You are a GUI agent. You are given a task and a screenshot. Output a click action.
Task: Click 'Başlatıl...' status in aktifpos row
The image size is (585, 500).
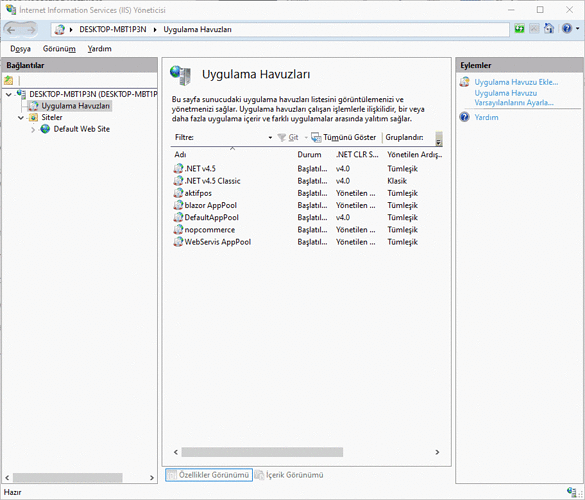tap(312, 193)
